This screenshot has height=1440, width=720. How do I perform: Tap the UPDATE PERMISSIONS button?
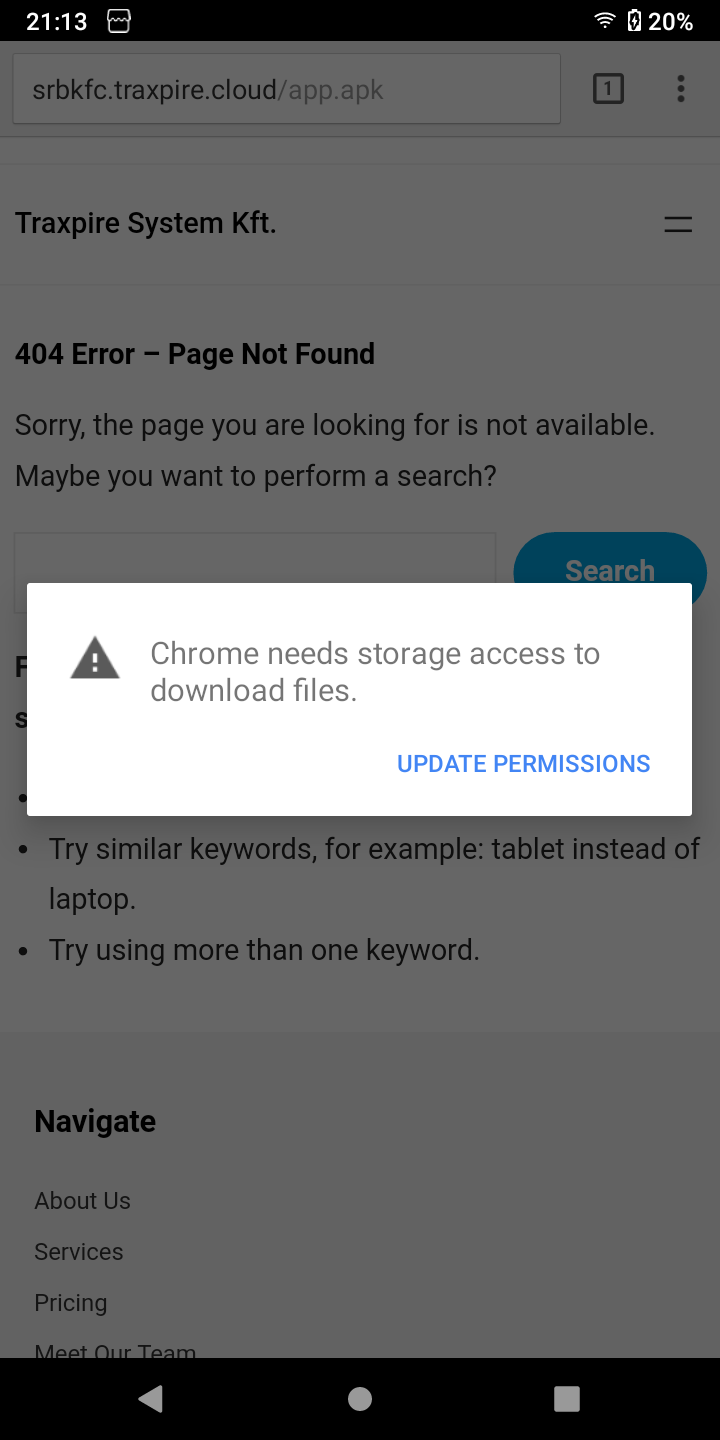[523, 764]
